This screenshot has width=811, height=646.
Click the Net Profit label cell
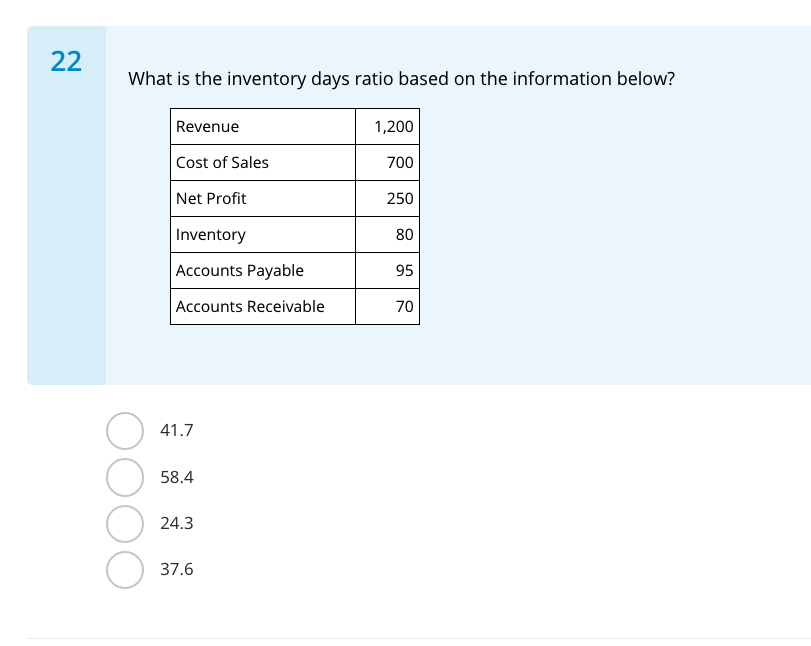pyautogui.click(x=262, y=199)
